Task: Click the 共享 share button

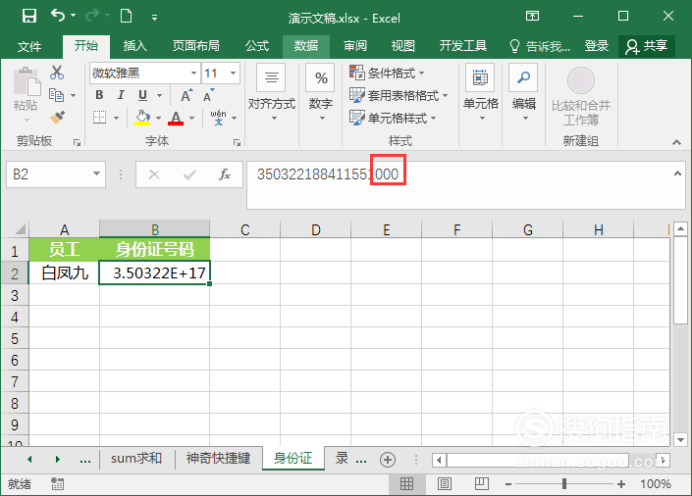Action: pos(647,46)
